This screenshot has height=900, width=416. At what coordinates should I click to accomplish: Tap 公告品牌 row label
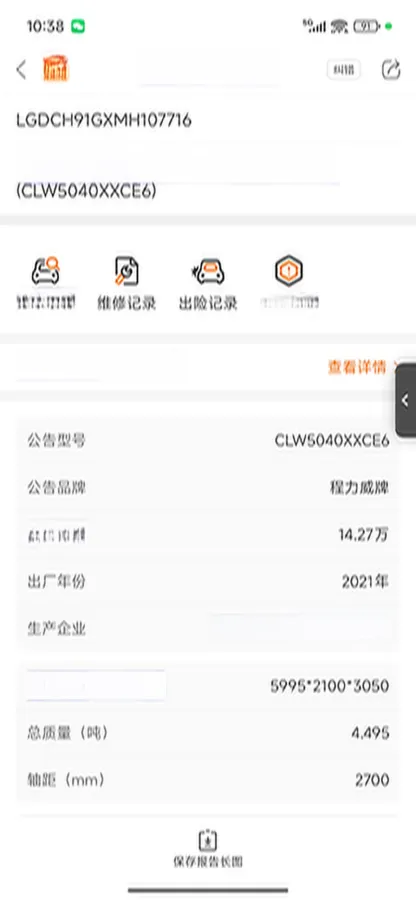pyautogui.click(x=56, y=488)
